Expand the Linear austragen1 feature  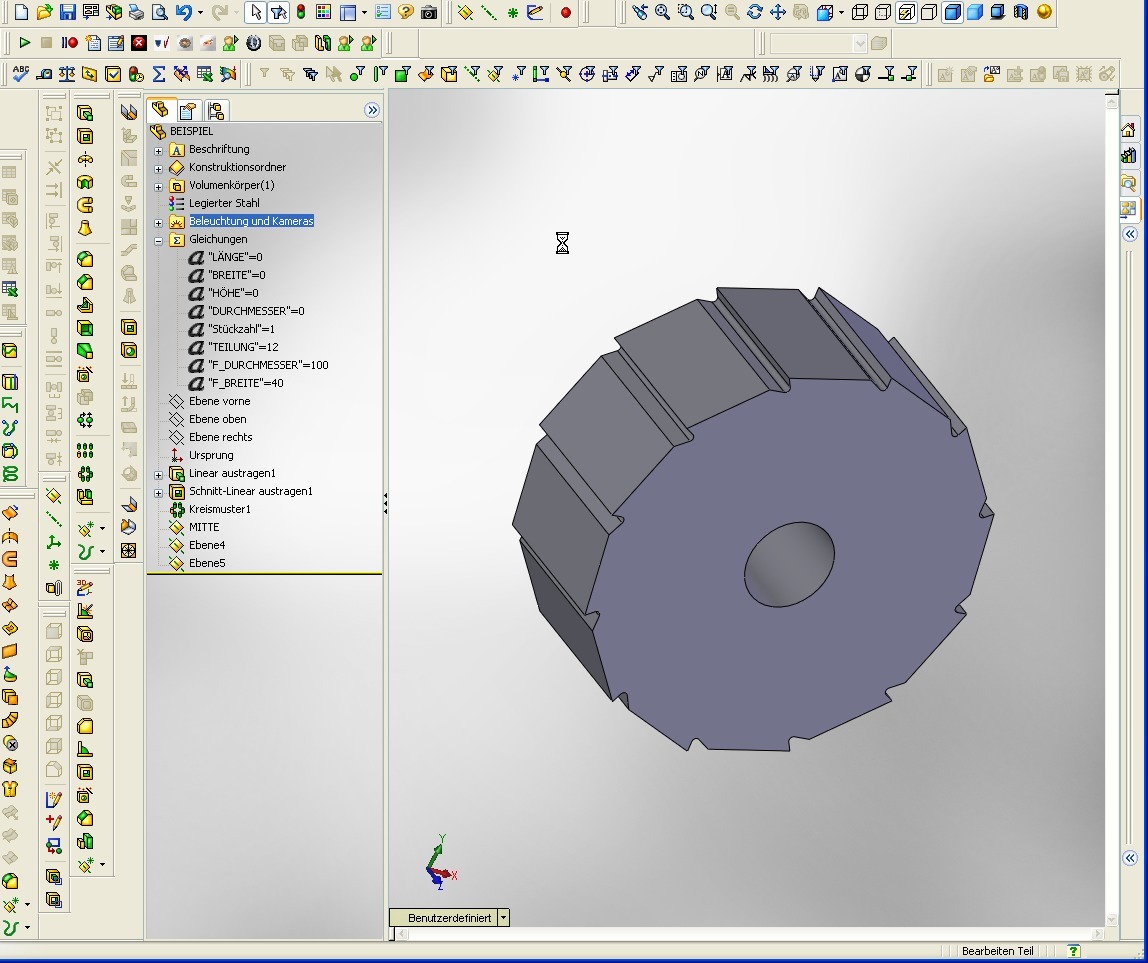tap(158, 474)
